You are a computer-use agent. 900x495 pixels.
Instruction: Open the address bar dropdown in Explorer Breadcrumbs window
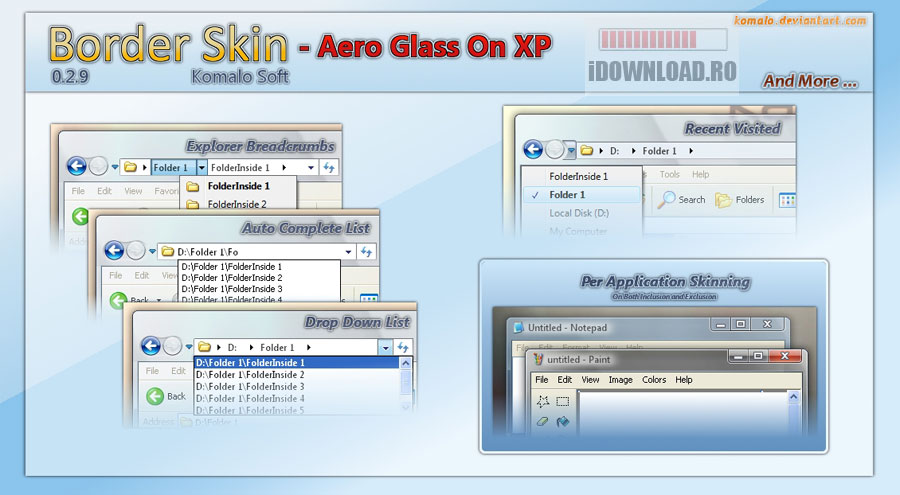[x=311, y=168]
